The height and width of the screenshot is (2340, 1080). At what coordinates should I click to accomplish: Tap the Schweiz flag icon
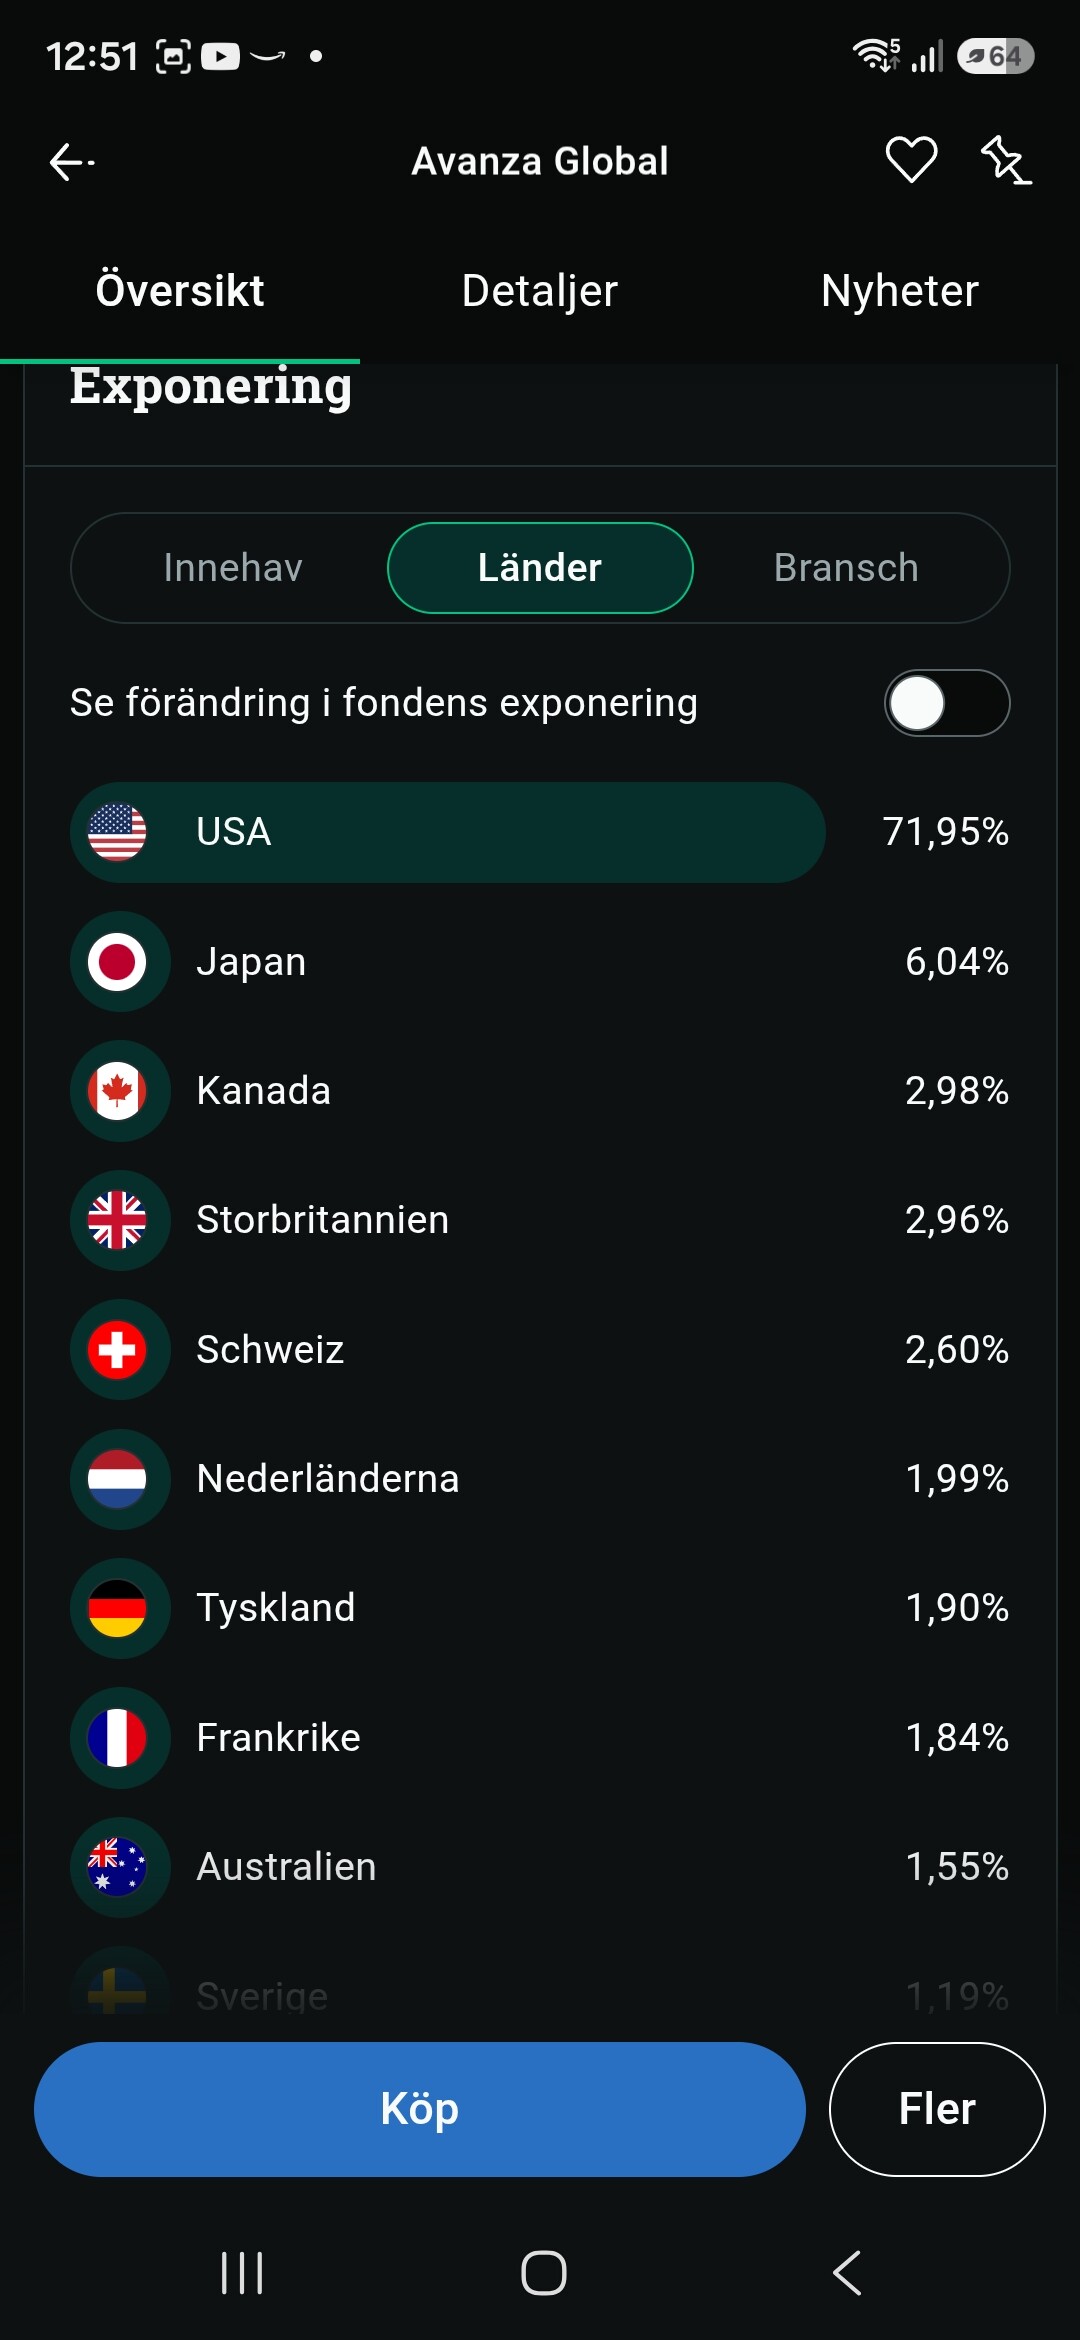click(117, 1350)
